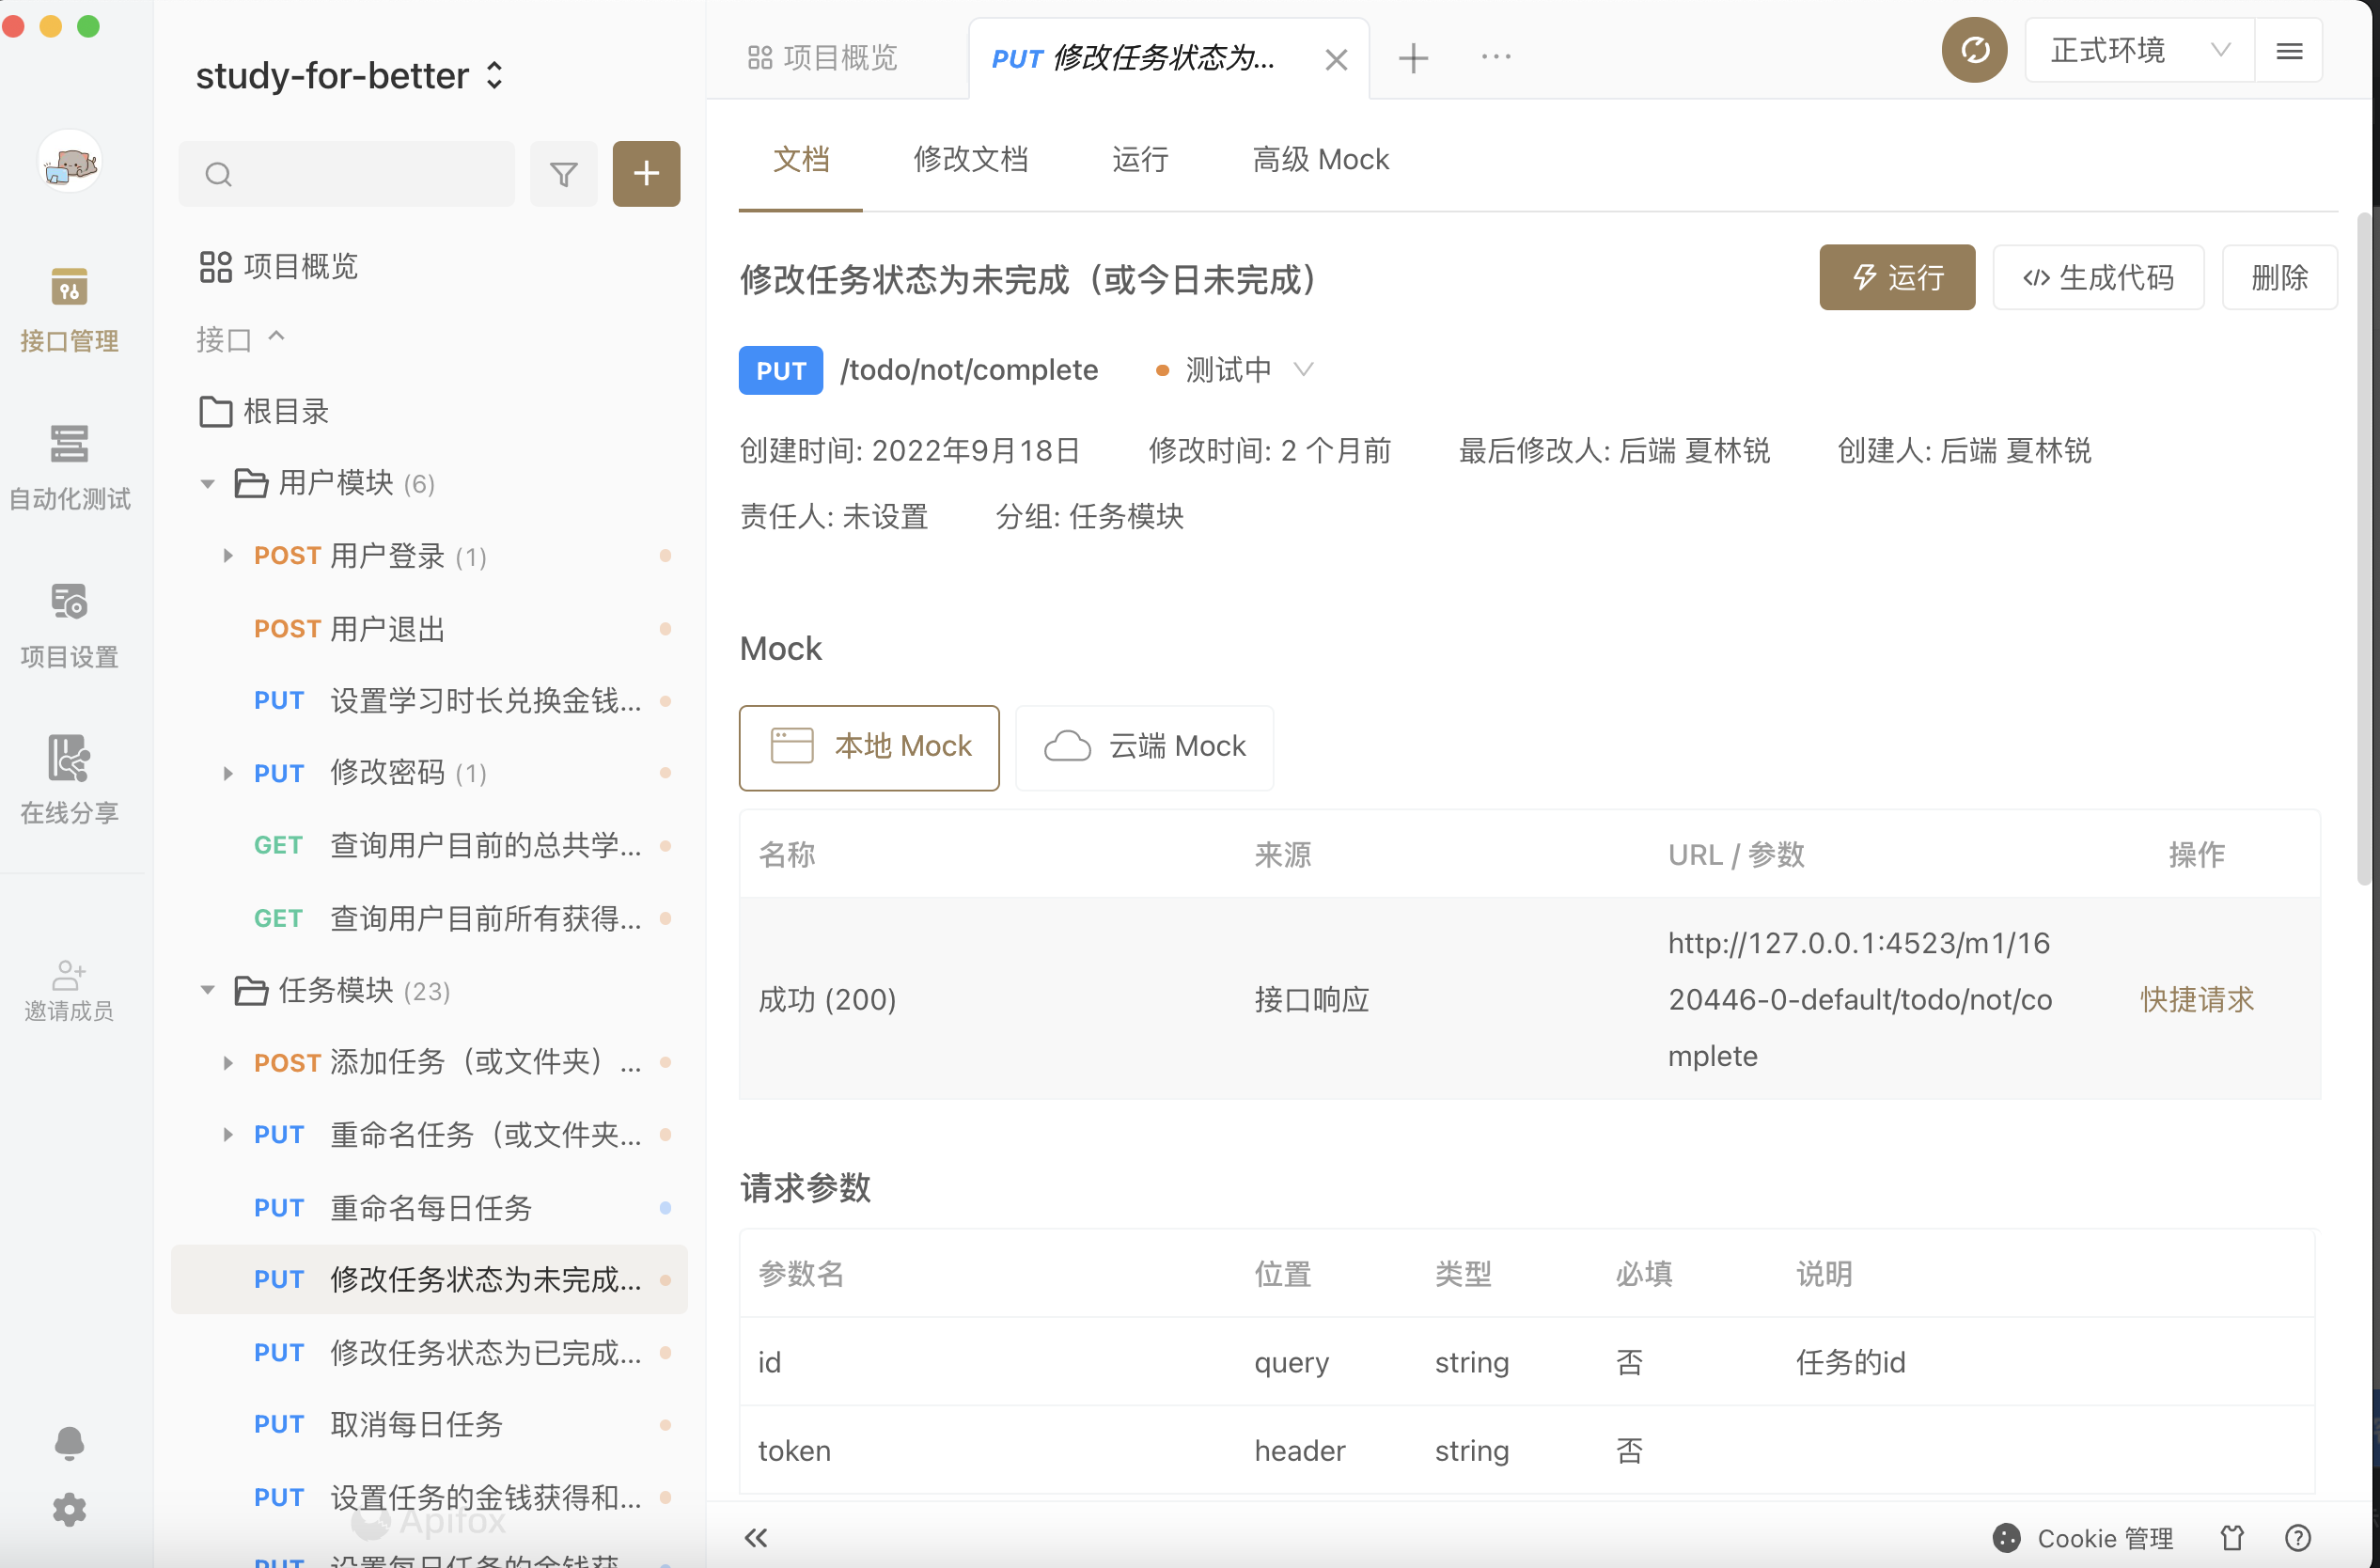Click 生成代码 button
Screen dimensions: 2380x1568
point(2098,277)
